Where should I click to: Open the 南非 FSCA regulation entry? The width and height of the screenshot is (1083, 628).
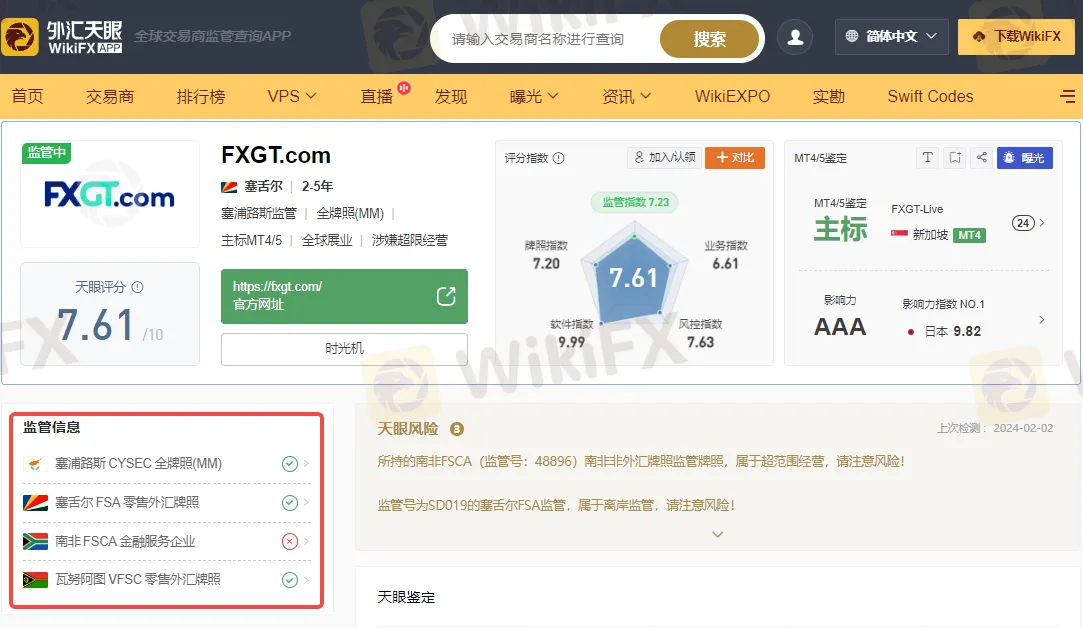coord(166,541)
